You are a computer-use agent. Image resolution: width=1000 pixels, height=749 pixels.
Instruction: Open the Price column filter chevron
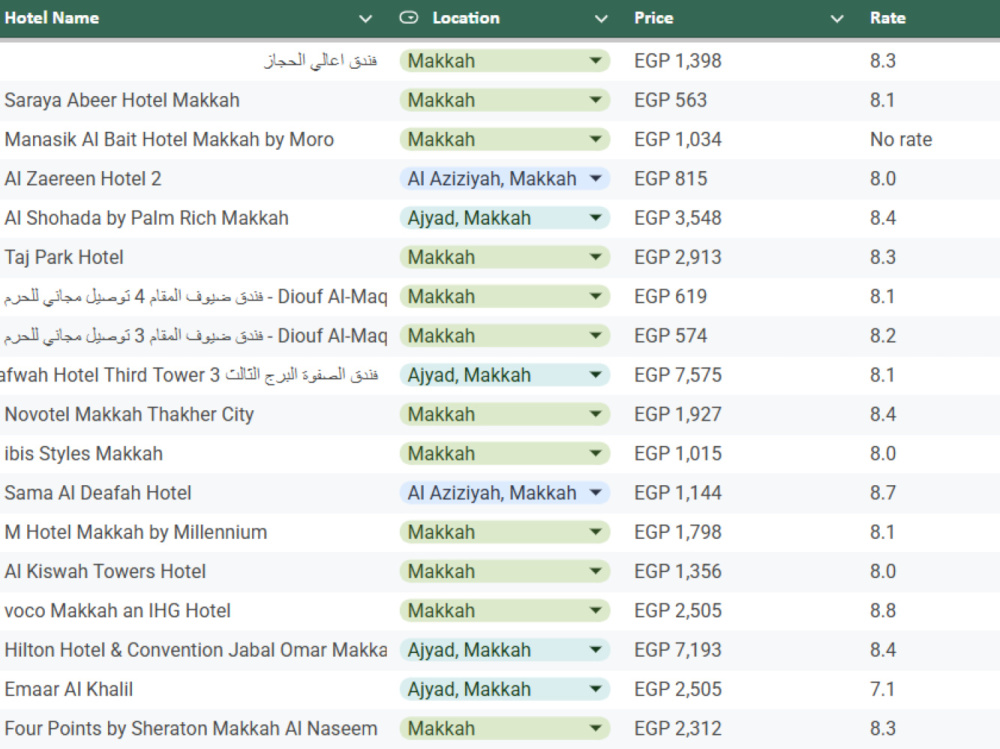[837, 19]
